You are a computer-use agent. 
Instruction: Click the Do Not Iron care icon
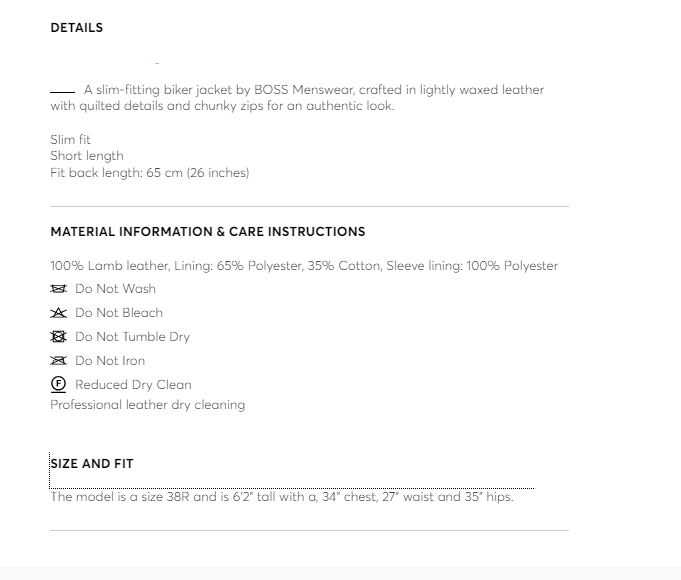point(58,361)
